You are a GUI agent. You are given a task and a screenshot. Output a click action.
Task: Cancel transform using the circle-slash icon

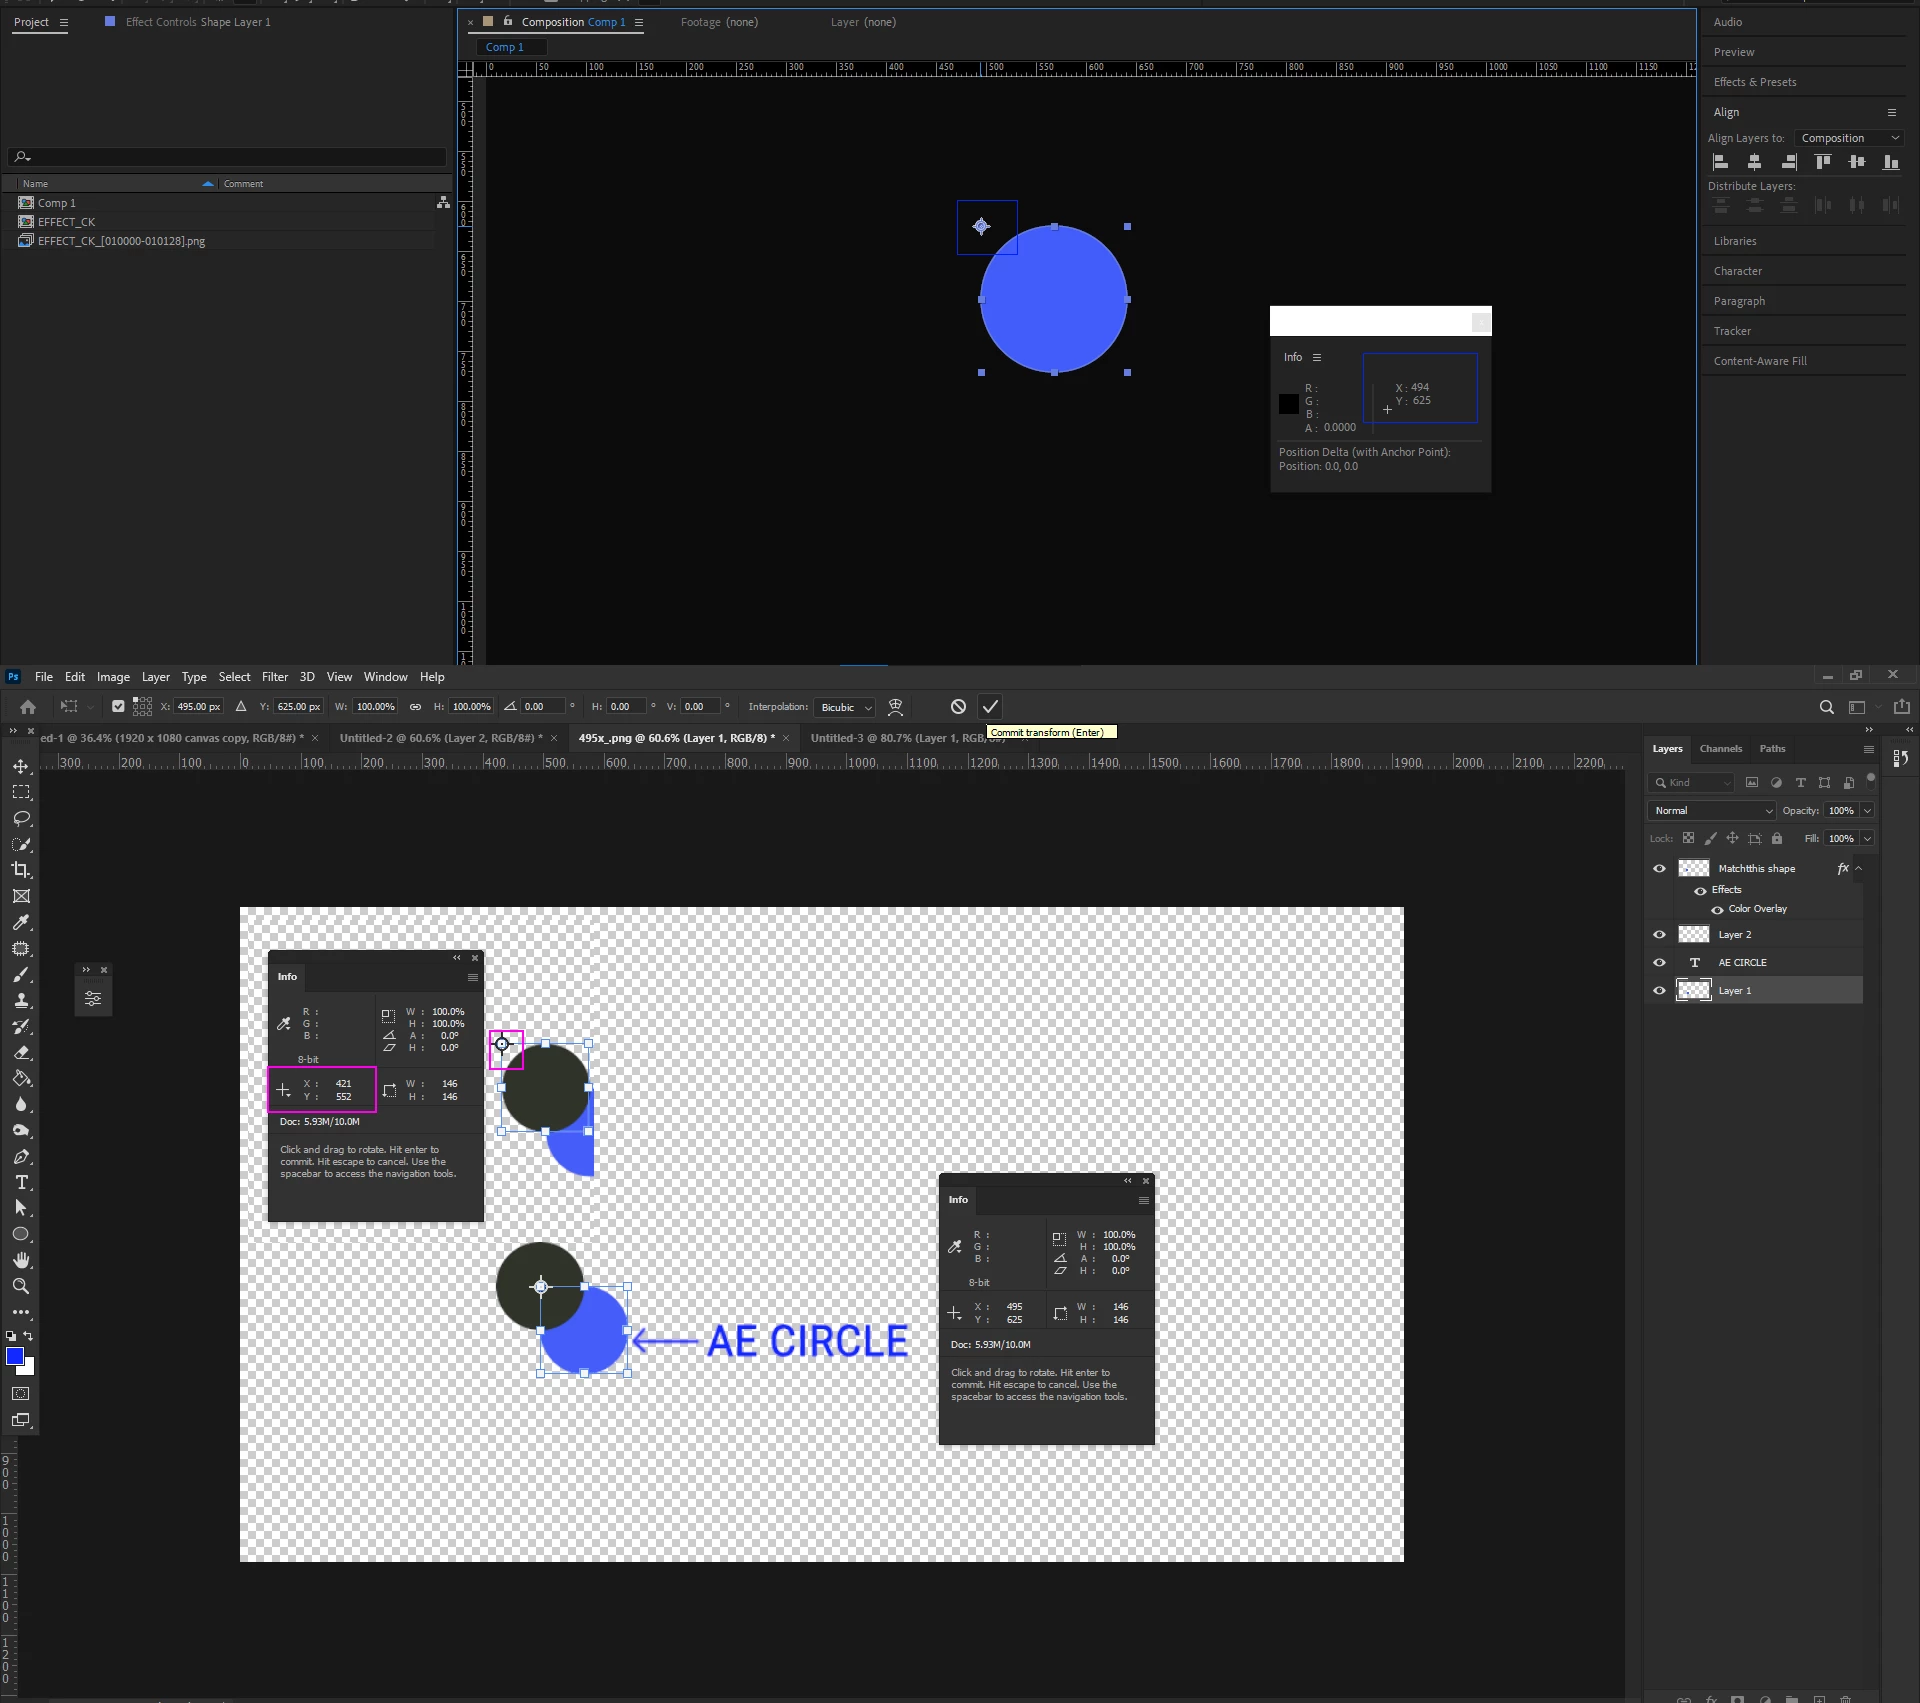point(958,707)
